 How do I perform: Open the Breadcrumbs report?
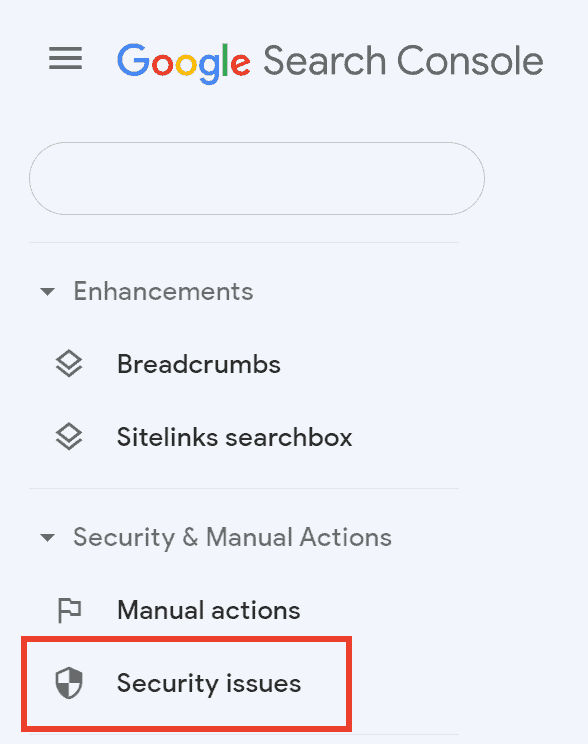(199, 364)
